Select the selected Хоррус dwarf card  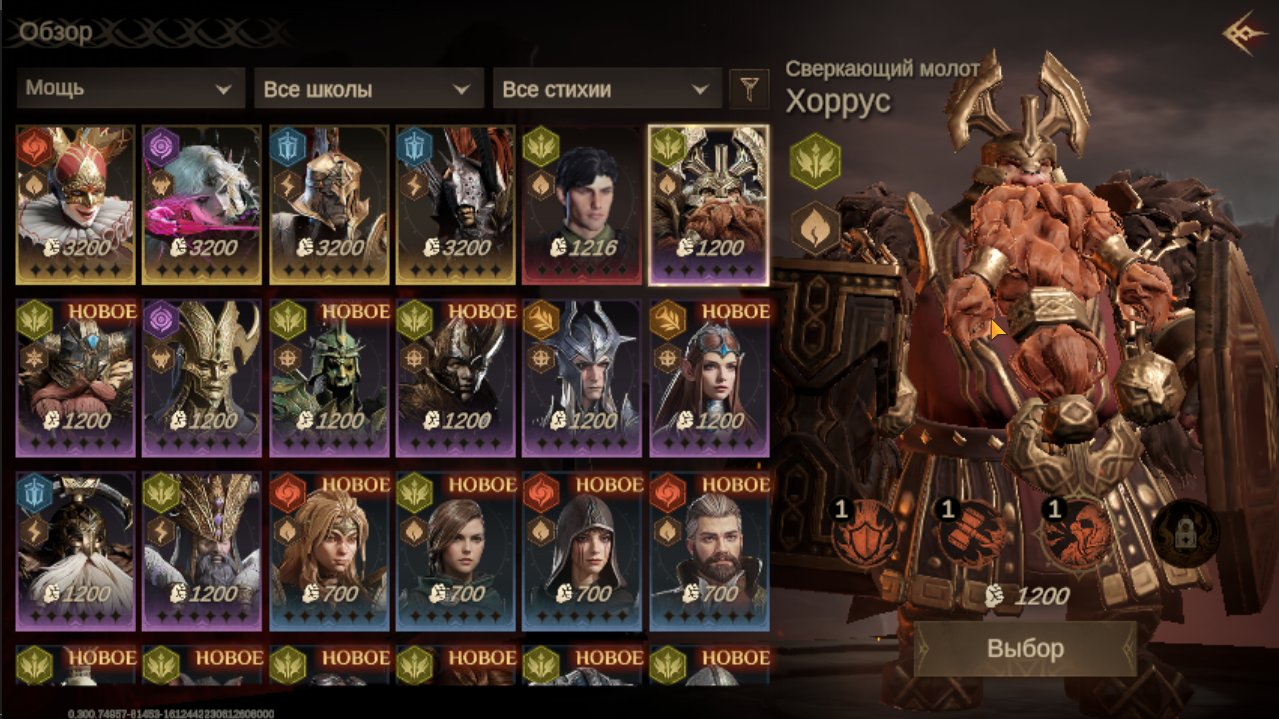(x=709, y=205)
